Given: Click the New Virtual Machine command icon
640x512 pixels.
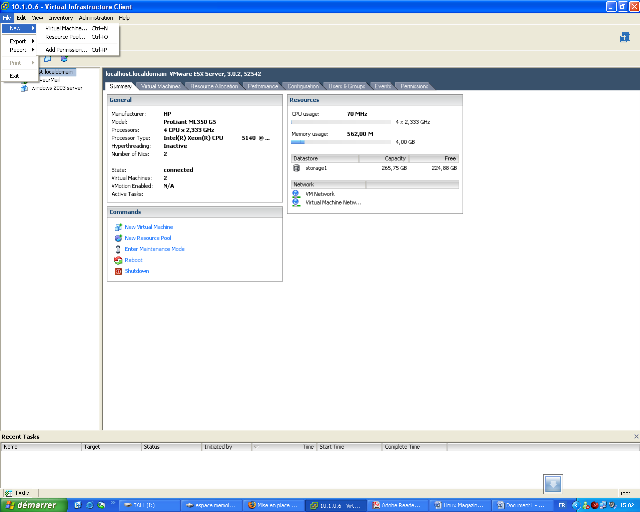Looking at the screenshot, I should pos(118,227).
